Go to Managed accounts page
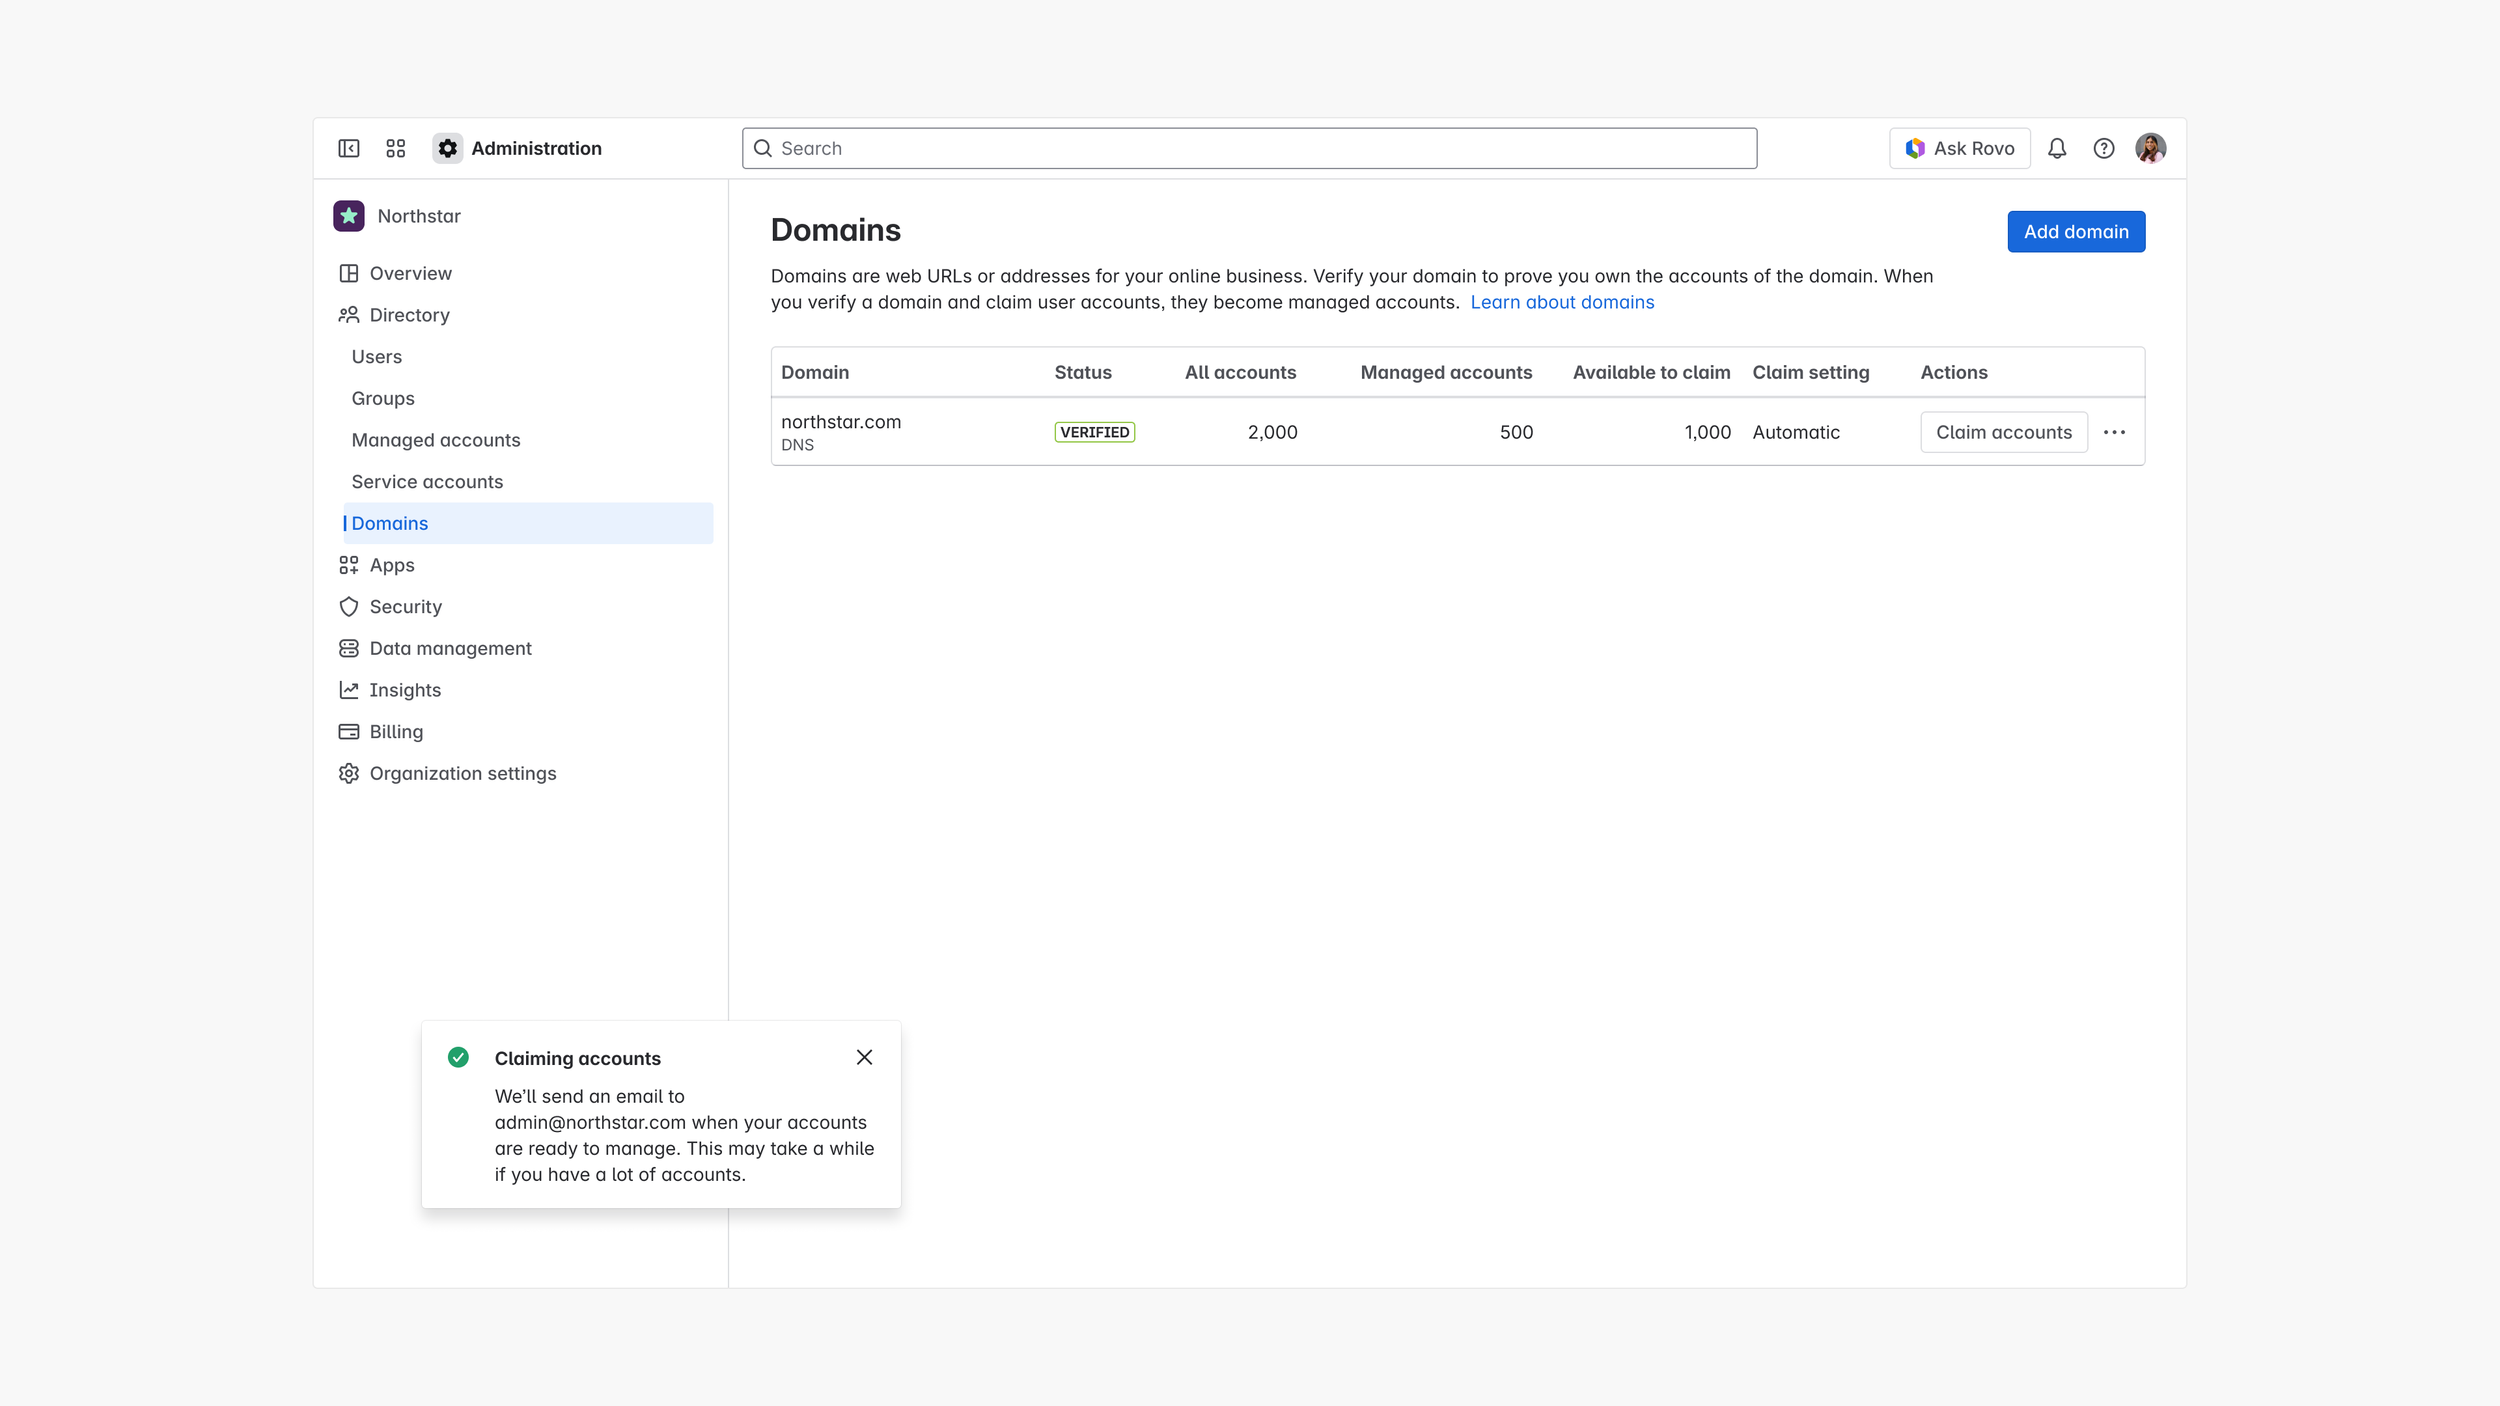Viewport: 2500px width, 1406px height. coord(435,440)
